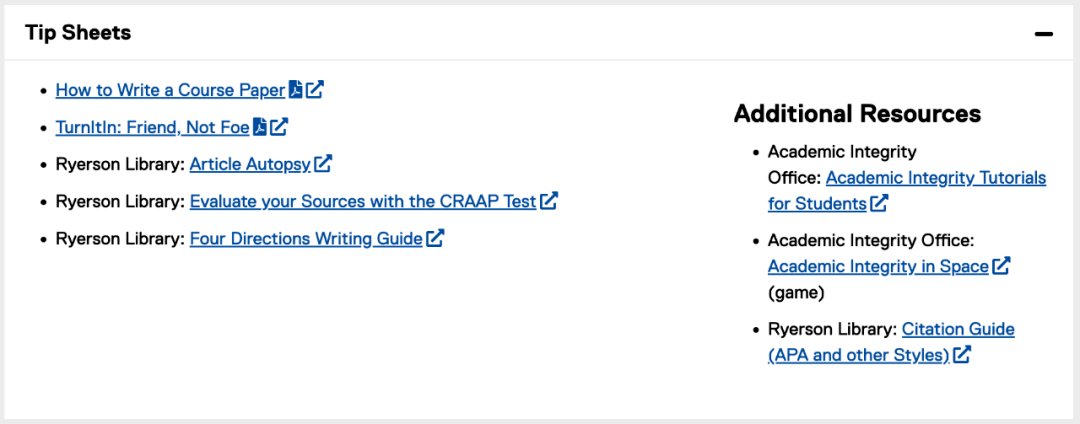This screenshot has height=424, width=1080.
Task: Click the external link icon after Course Paper
Action: (x=315, y=89)
